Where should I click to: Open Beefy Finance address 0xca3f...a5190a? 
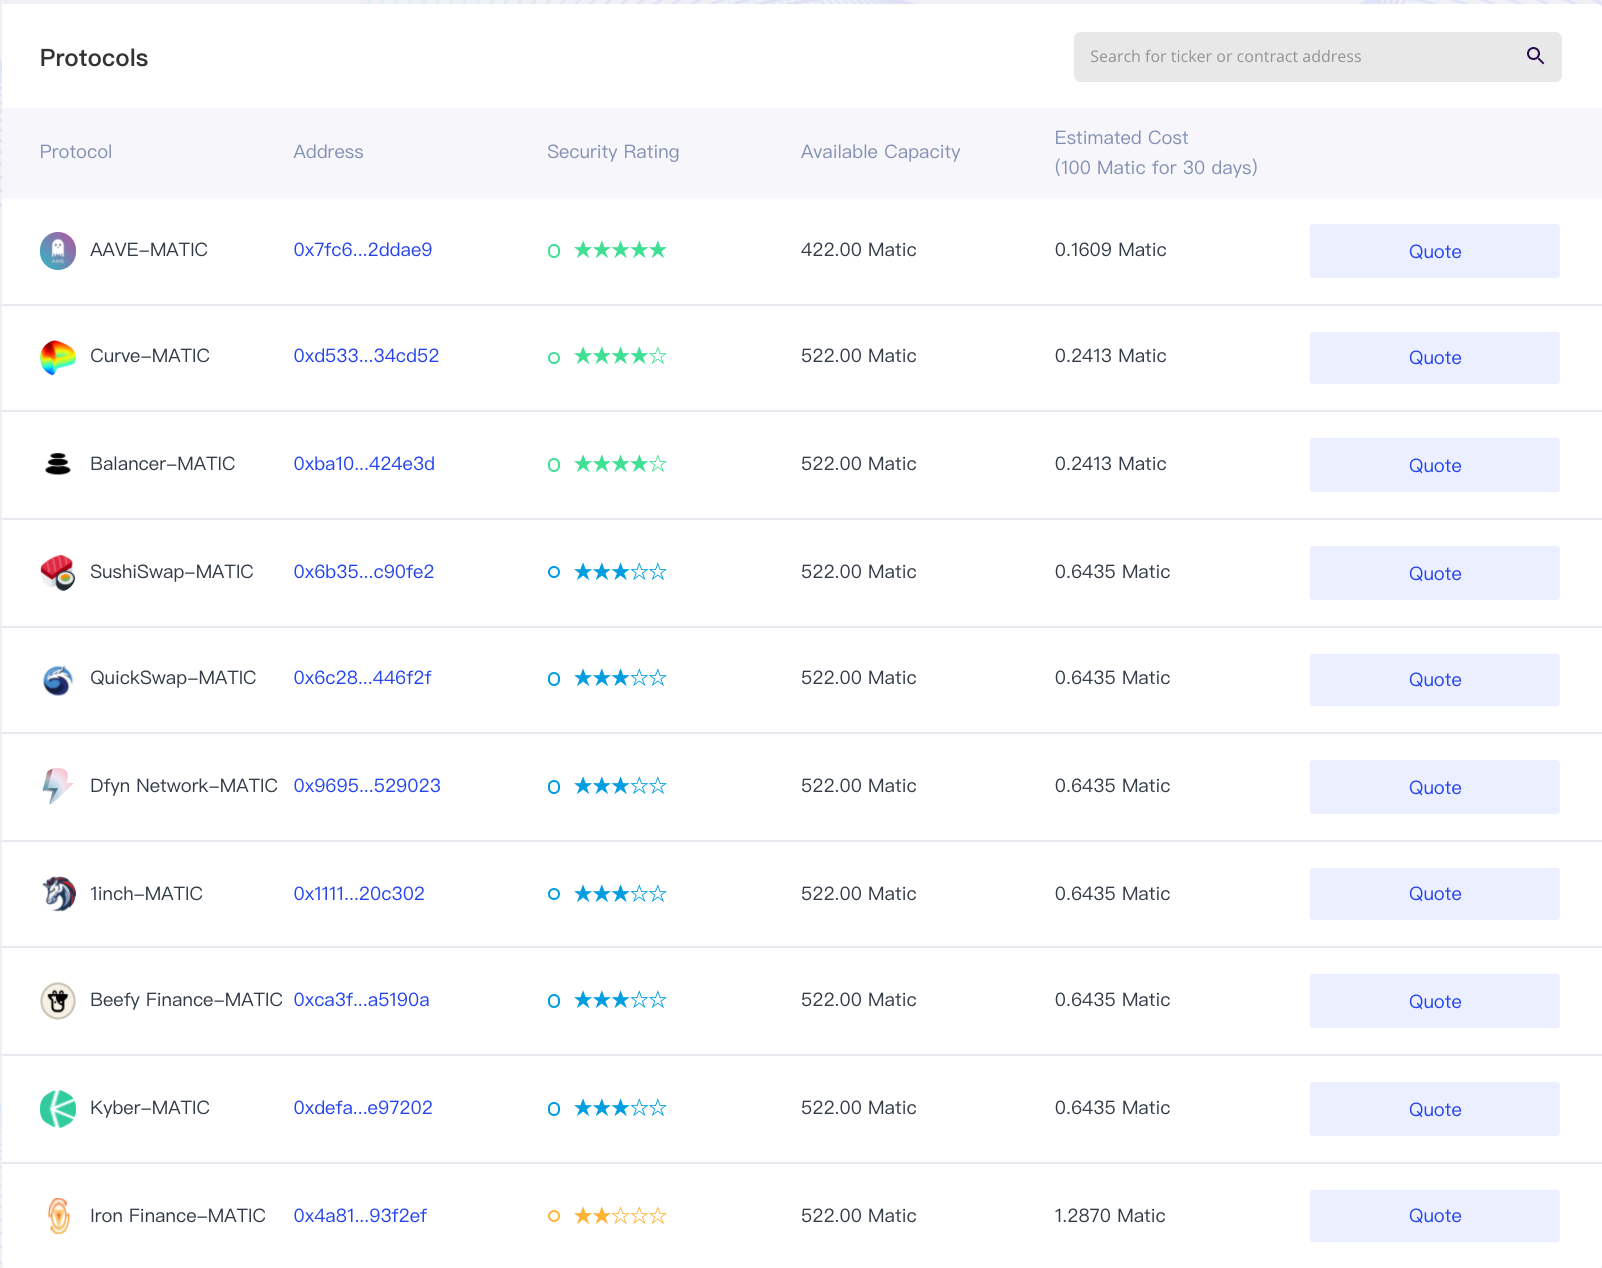(361, 1000)
